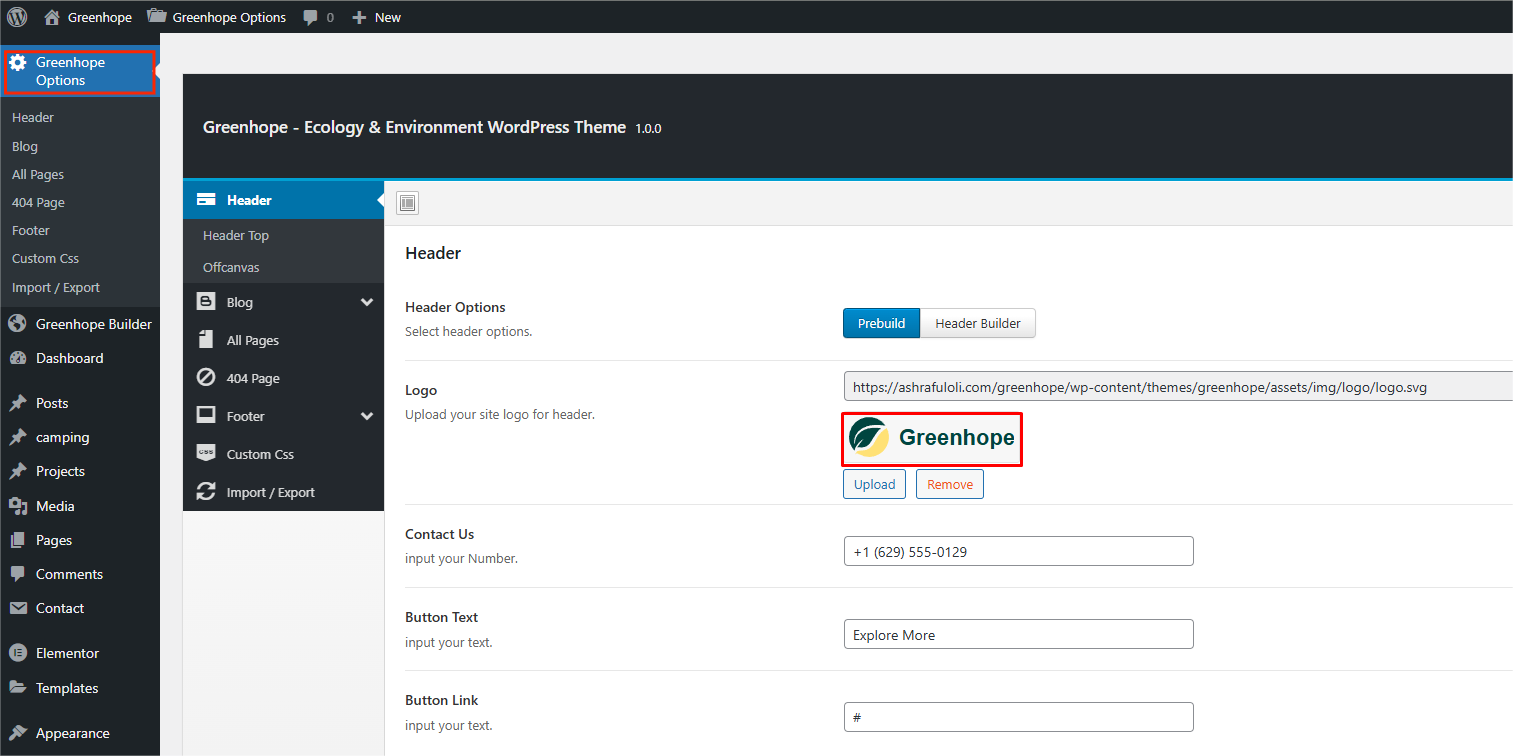The image size is (1513, 756).
Task: Open the Elementor menu label
Action: click(x=67, y=653)
